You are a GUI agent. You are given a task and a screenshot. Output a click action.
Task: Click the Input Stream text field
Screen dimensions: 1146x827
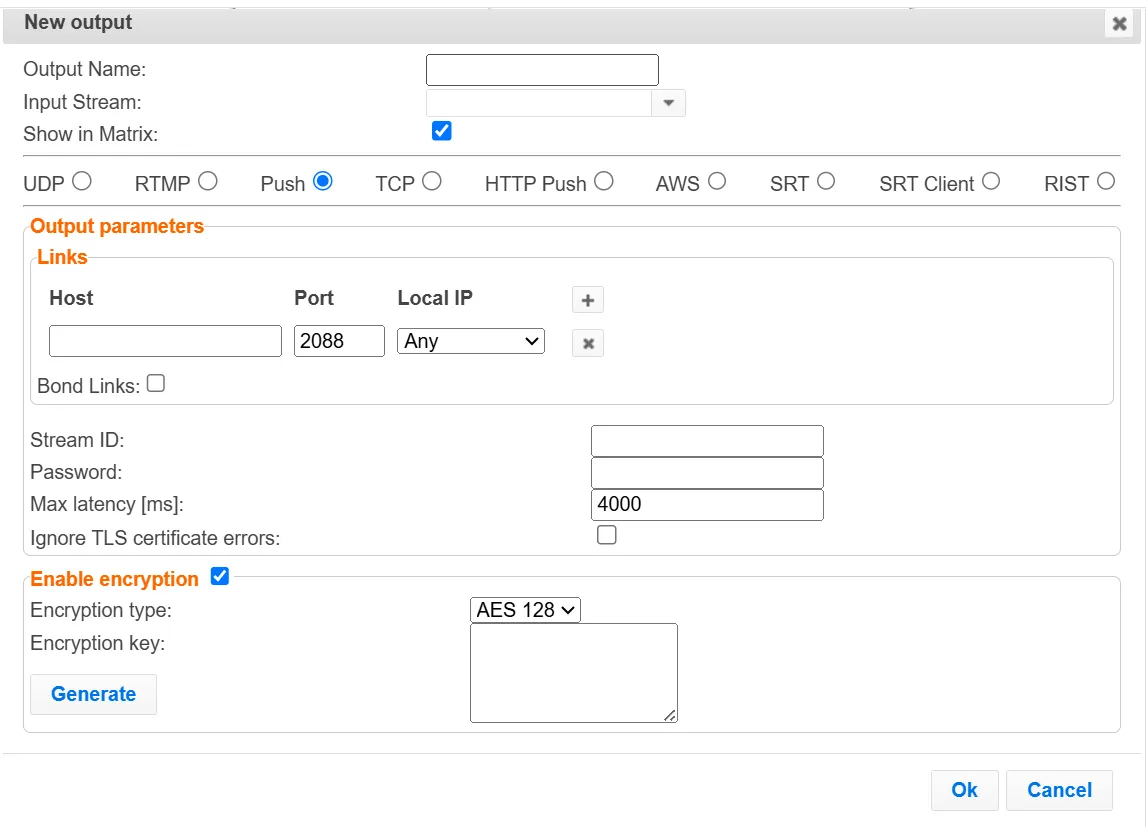(x=539, y=103)
